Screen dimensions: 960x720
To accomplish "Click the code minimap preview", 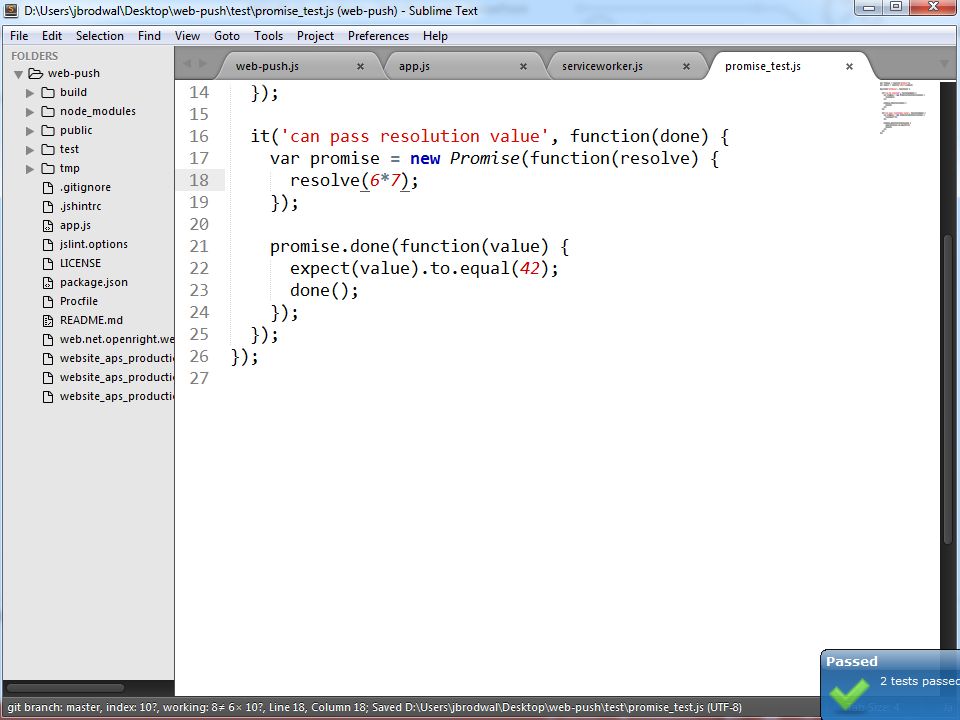I will click(903, 107).
